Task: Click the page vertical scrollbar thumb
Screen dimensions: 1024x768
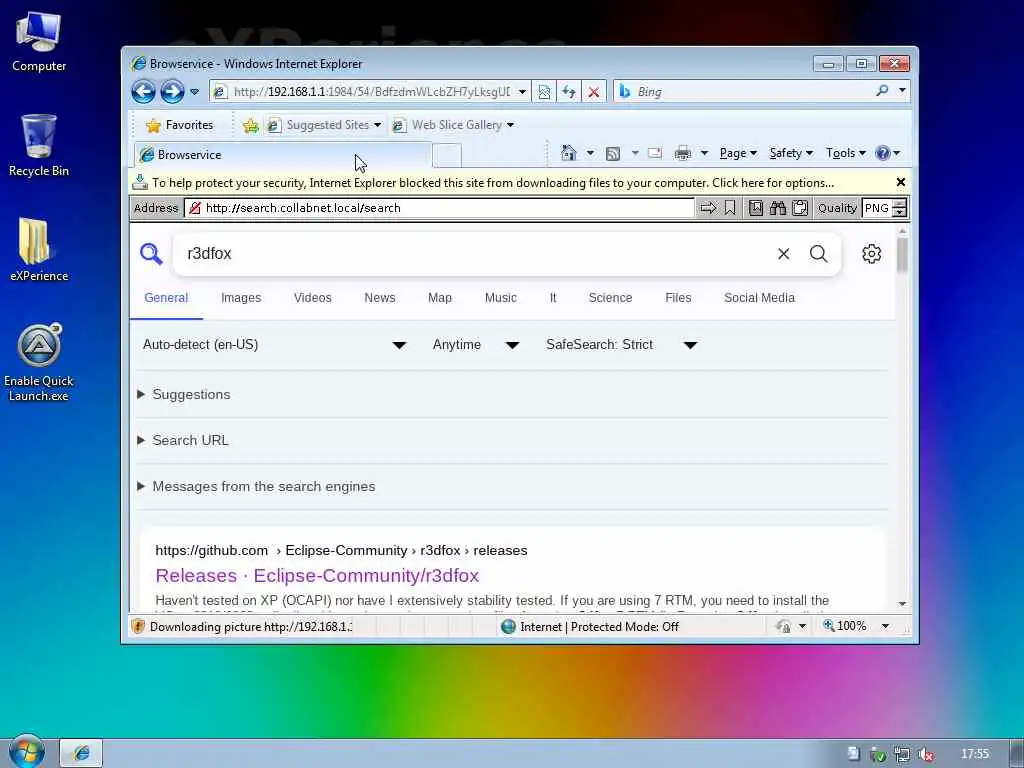Action: 902,255
